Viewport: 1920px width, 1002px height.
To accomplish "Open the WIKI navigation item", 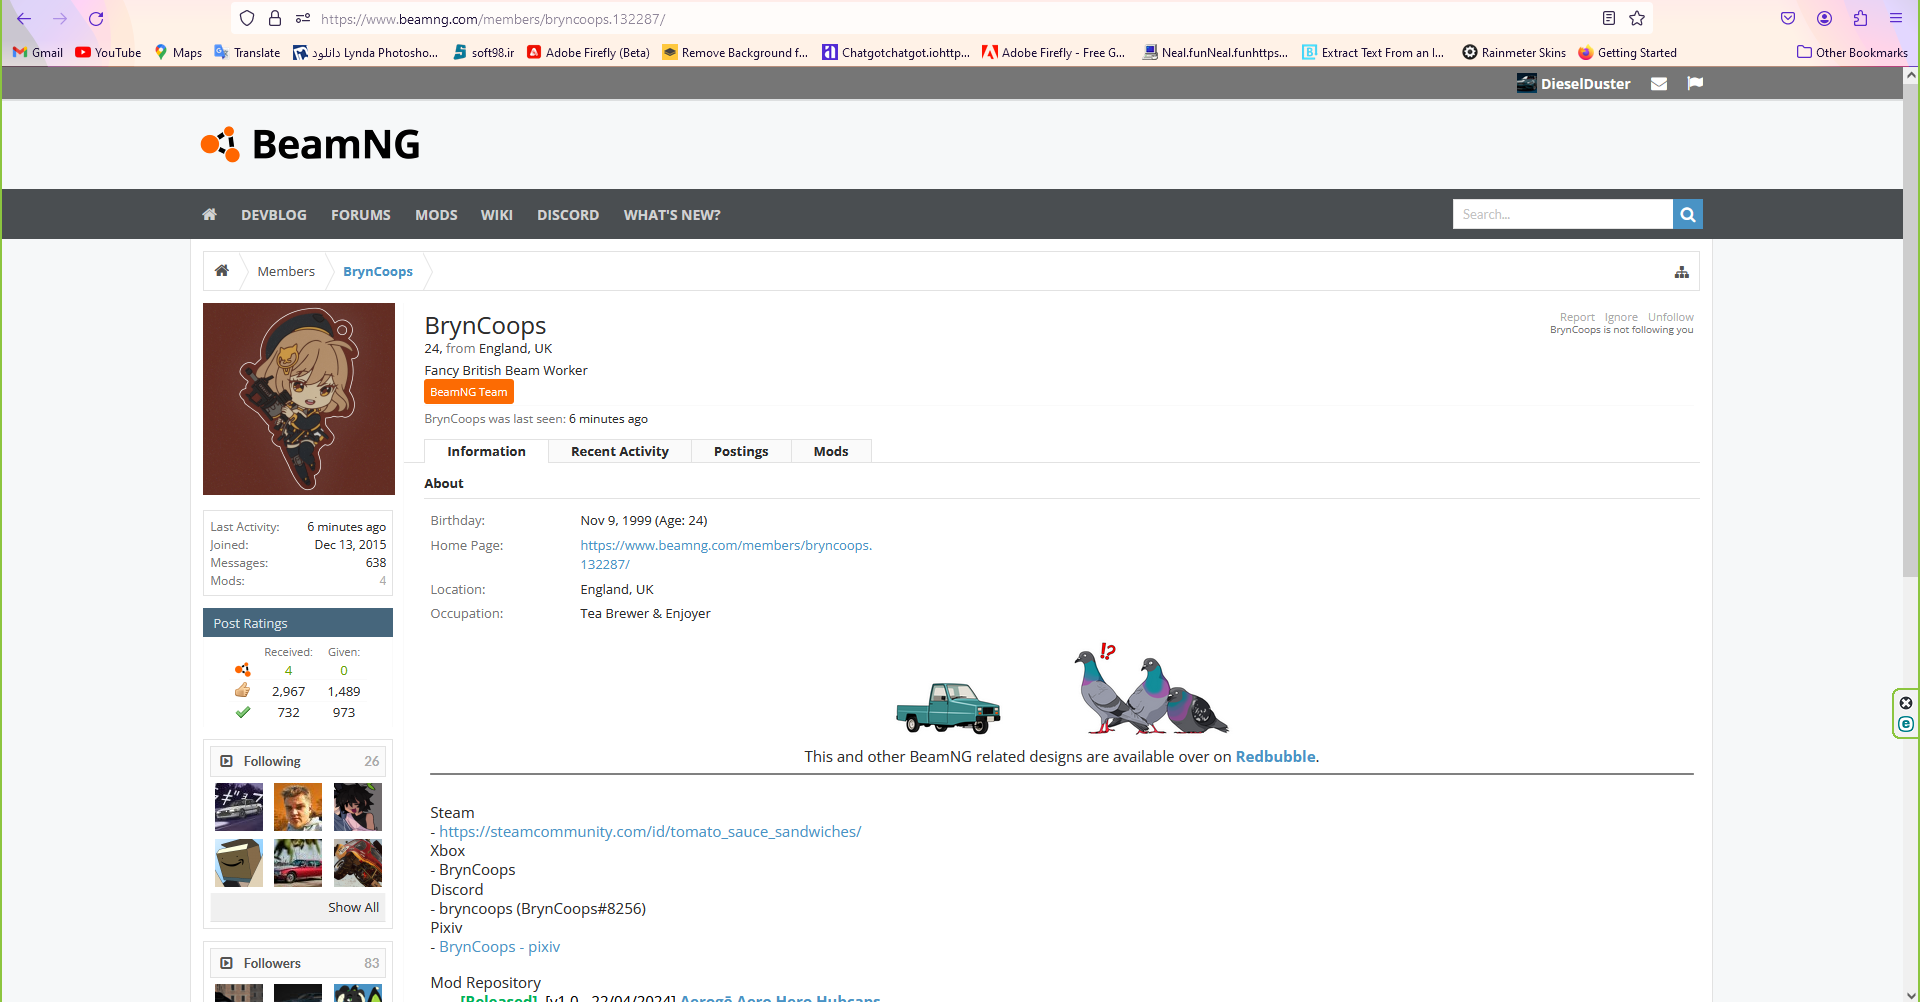I will (497, 215).
